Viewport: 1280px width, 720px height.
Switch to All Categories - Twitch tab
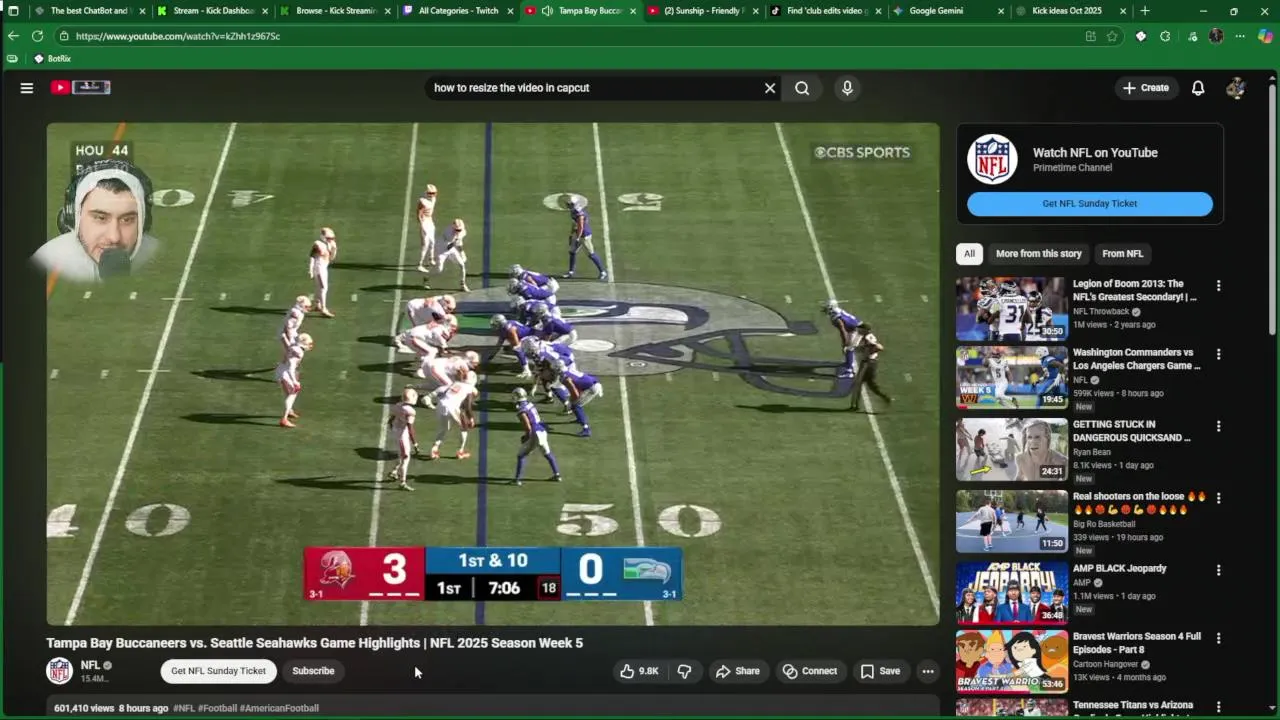click(458, 11)
